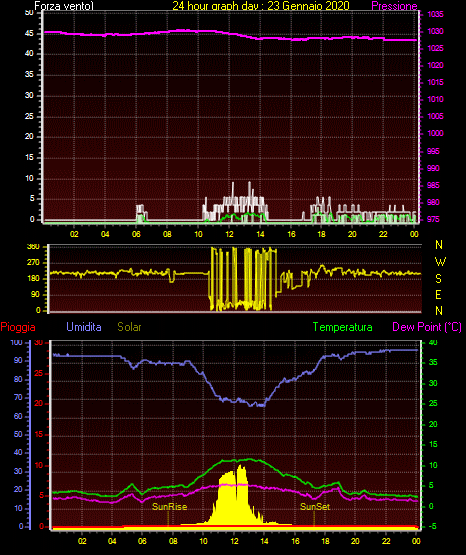Click the Temperatura legend label
This screenshot has width=466, height=555.
(343, 327)
